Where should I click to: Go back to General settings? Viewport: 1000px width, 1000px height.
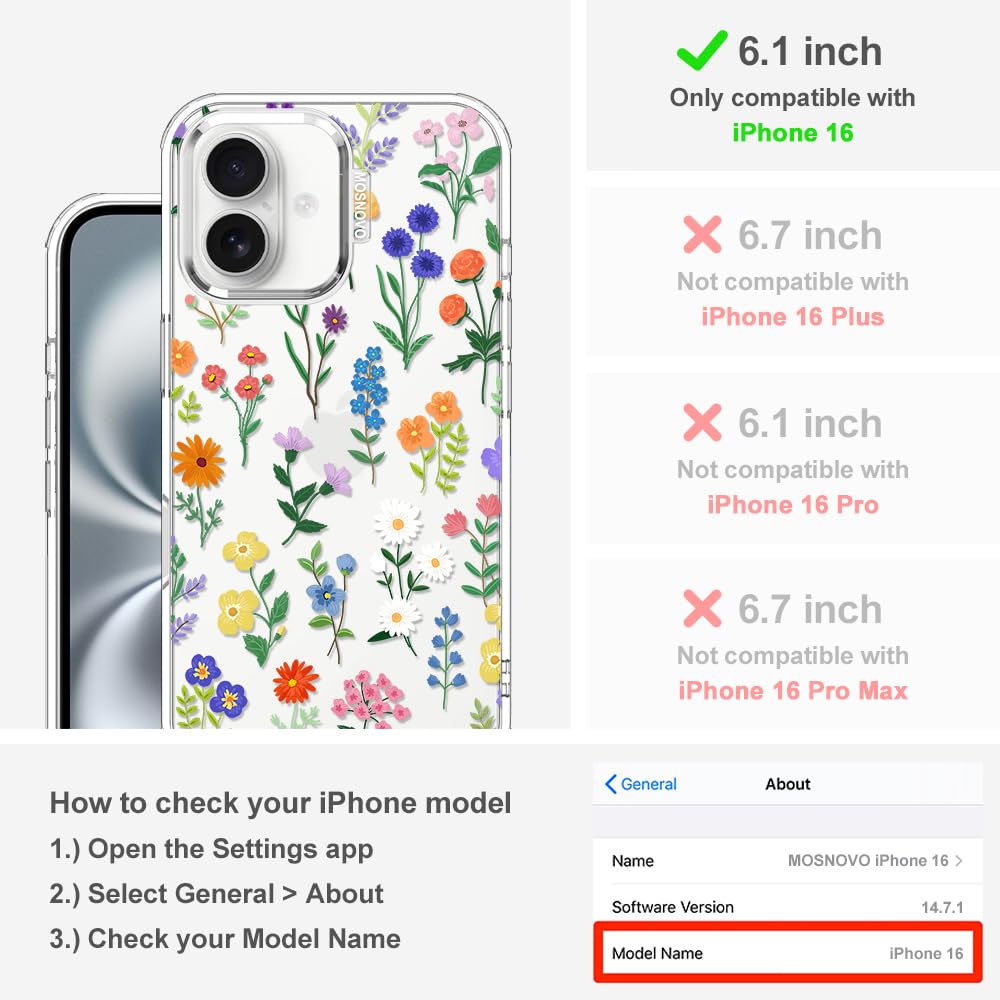[641, 784]
